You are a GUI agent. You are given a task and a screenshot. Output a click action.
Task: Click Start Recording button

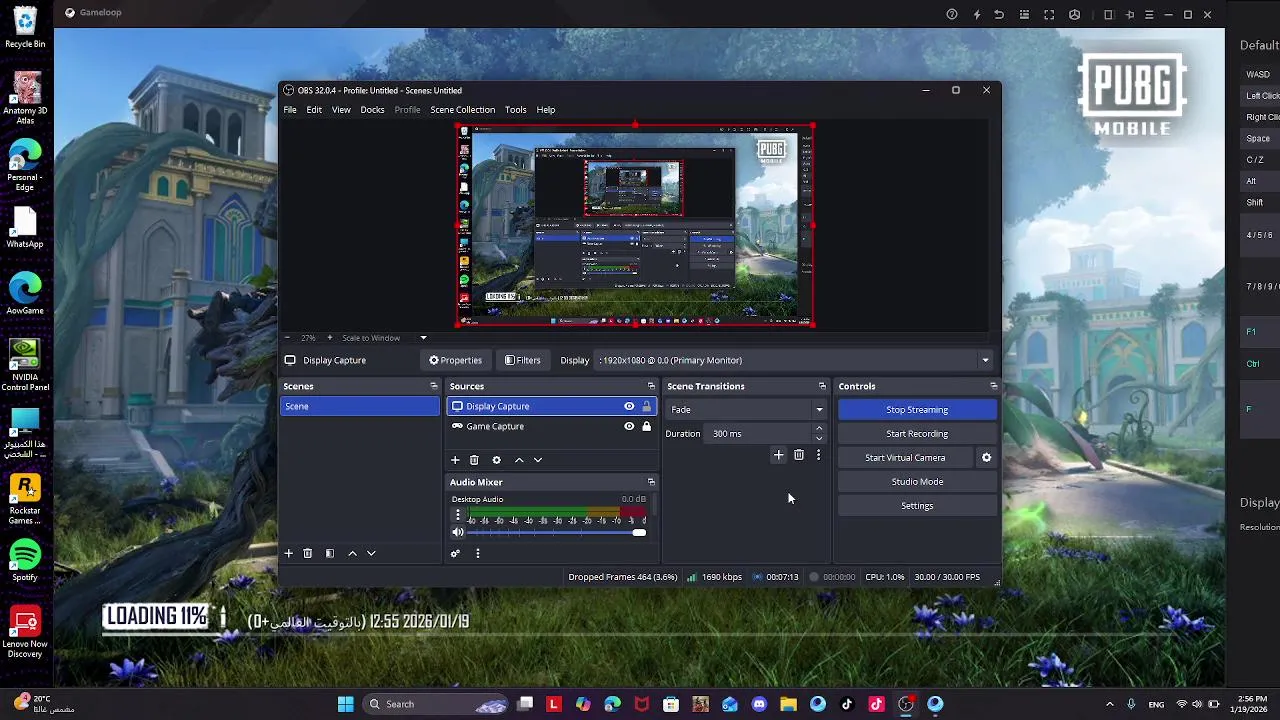click(x=917, y=433)
